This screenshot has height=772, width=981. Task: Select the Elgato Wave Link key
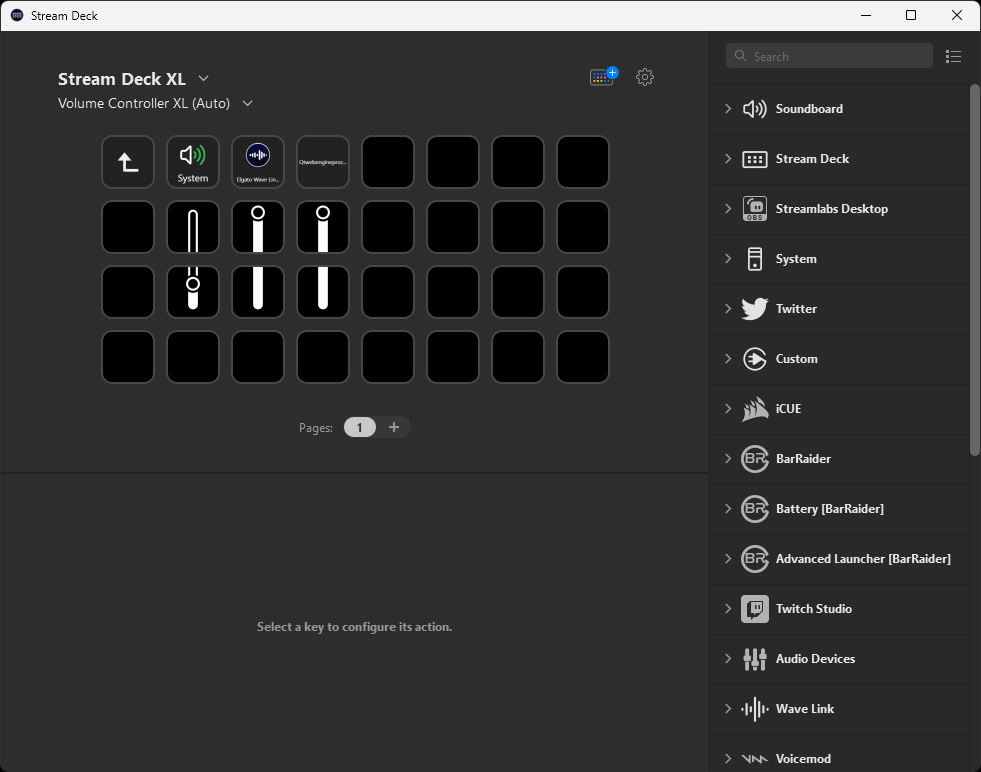[258, 162]
